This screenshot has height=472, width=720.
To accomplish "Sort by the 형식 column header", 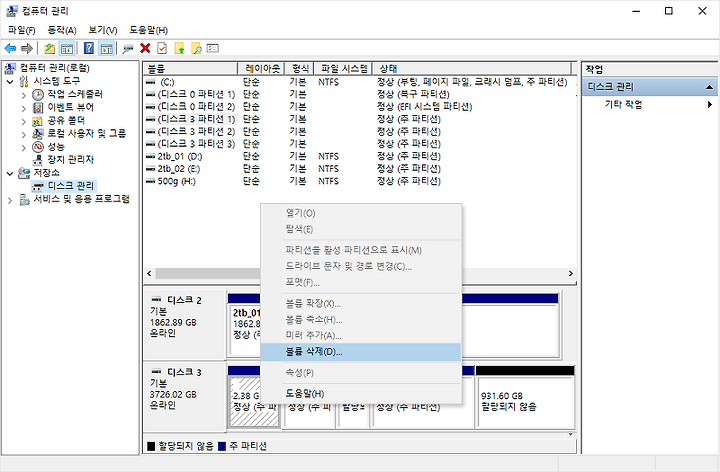I will [299, 68].
